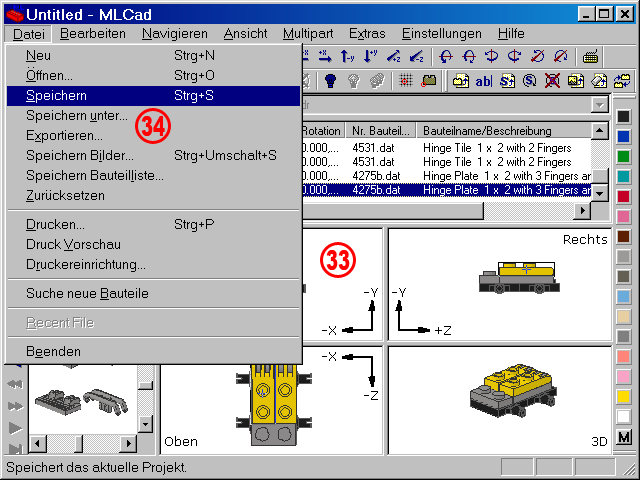The height and width of the screenshot is (480, 640).
Task: Choose Druck Vorschau menu entry
Action: point(153,244)
